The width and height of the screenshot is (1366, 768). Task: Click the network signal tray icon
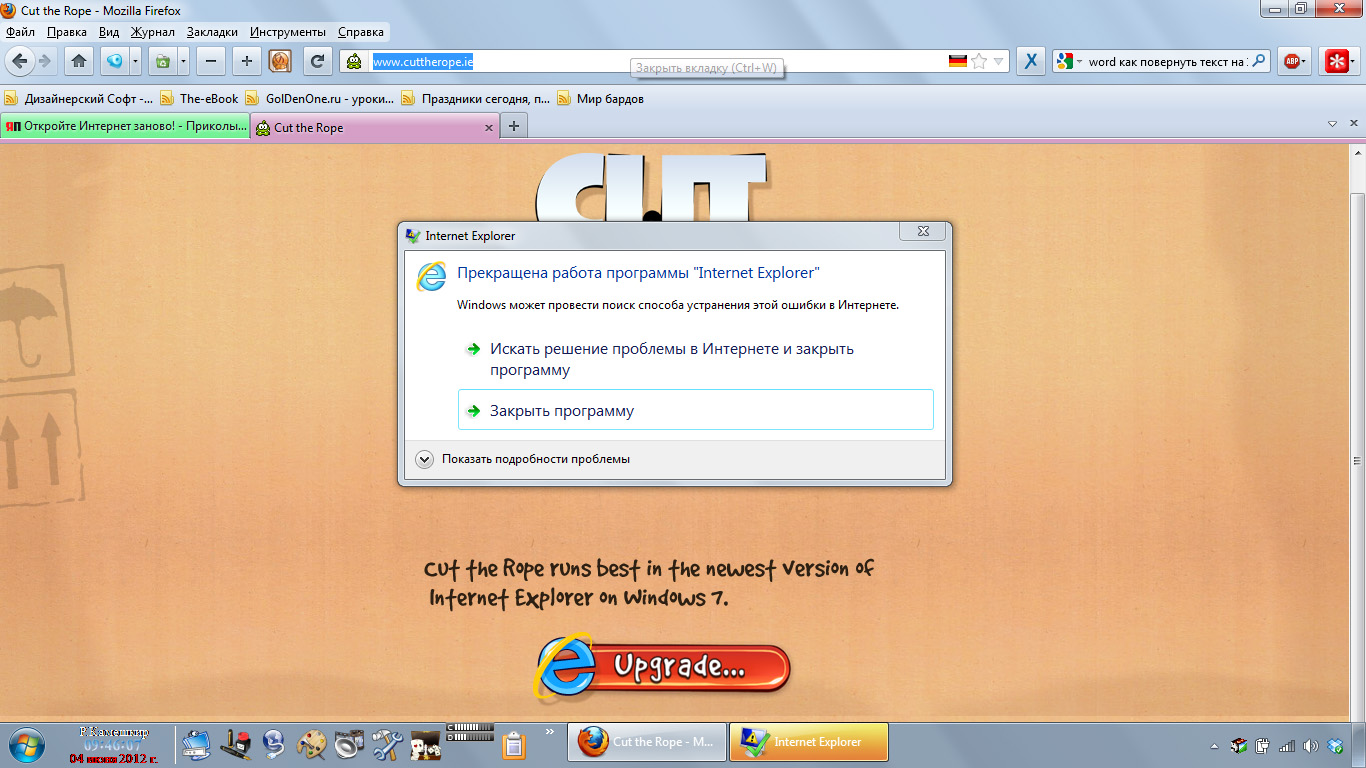click(1286, 745)
